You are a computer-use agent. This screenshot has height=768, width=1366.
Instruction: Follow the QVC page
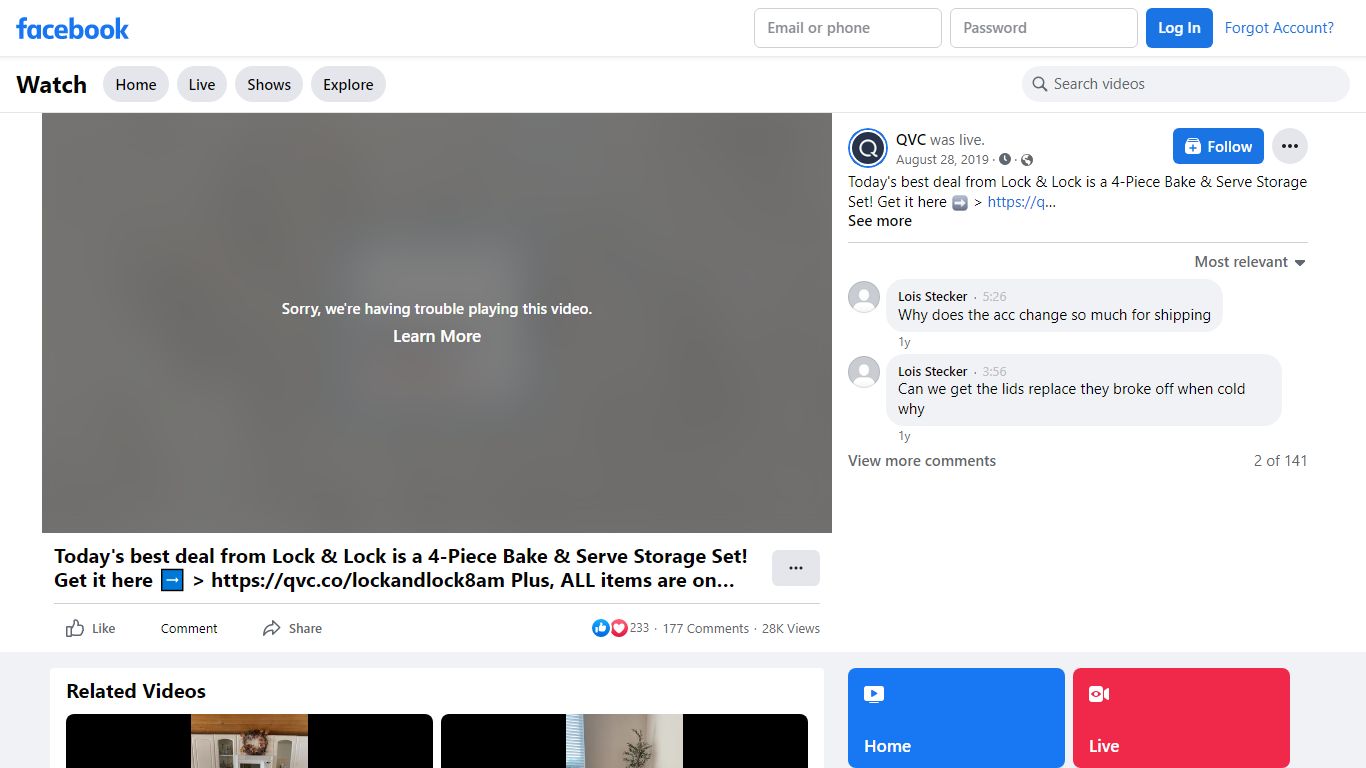[1218, 146]
